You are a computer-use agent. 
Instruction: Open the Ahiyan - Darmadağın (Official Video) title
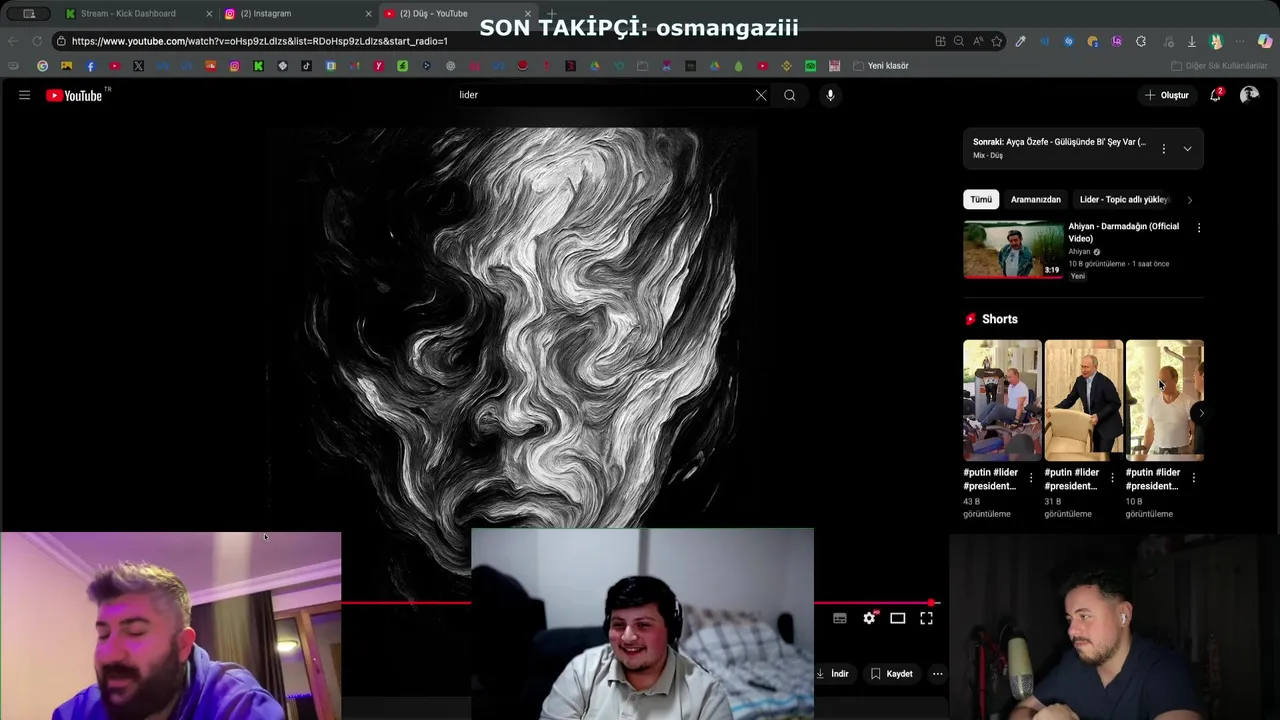point(1123,232)
